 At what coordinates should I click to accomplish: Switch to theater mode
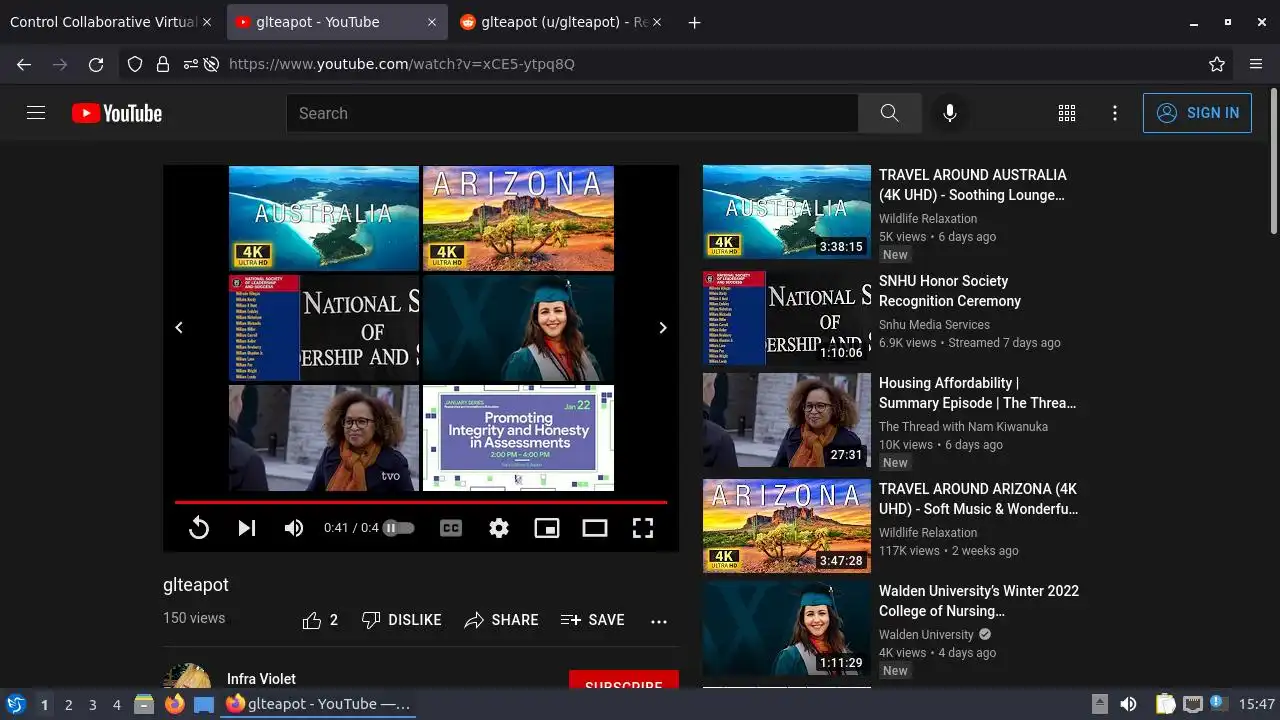pyautogui.click(x=595, y=528)
